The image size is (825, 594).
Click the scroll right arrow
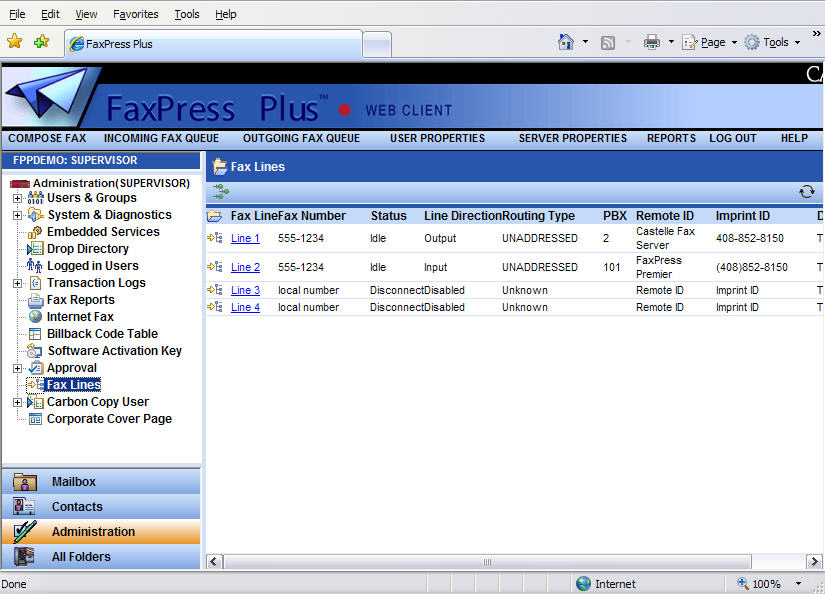(x=814, y=562)
